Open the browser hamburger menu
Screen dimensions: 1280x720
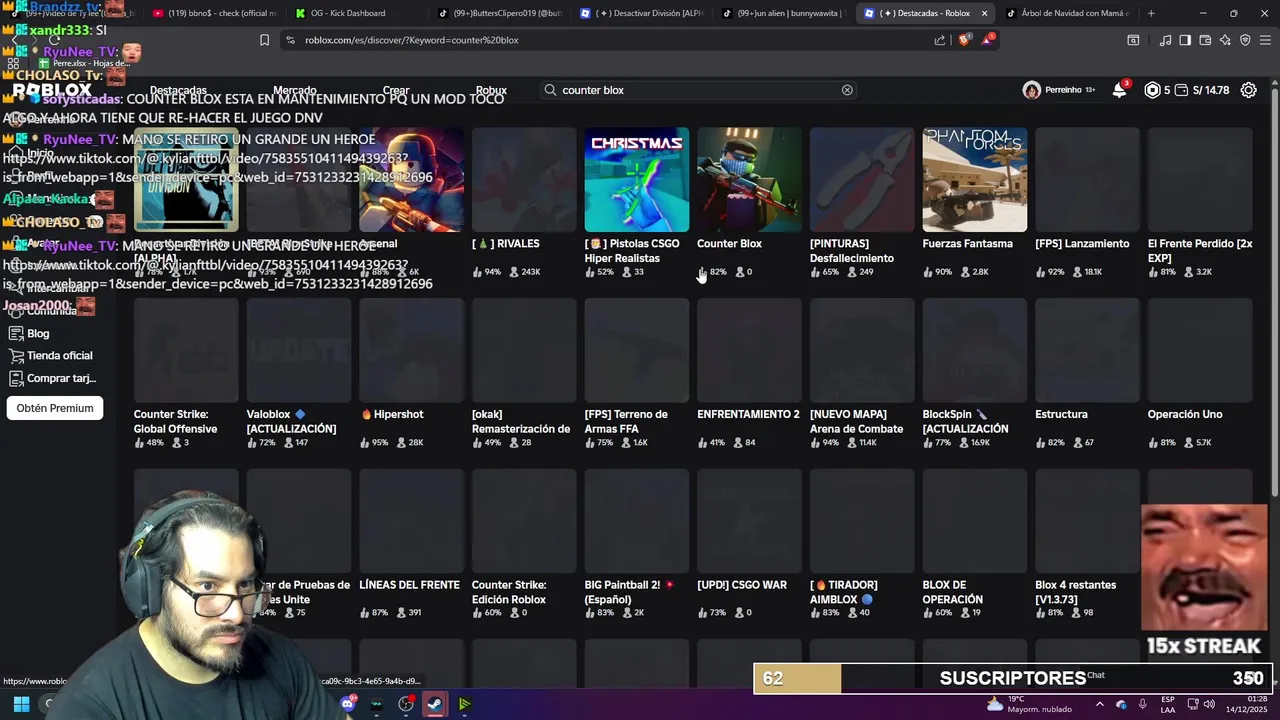pos(1265,40)
